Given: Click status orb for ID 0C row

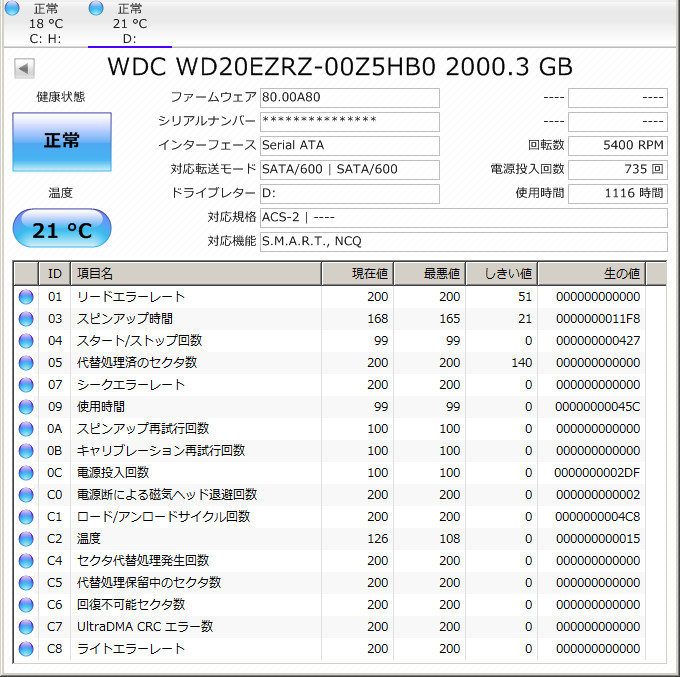Looking at the screenshot, I should click(26, 473).
